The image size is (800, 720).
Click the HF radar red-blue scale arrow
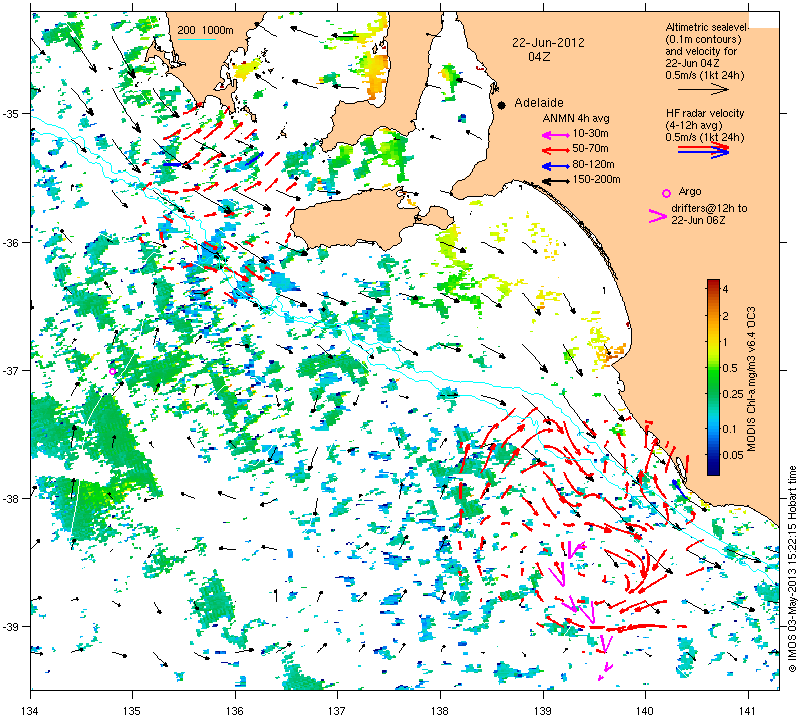[703, 150]
